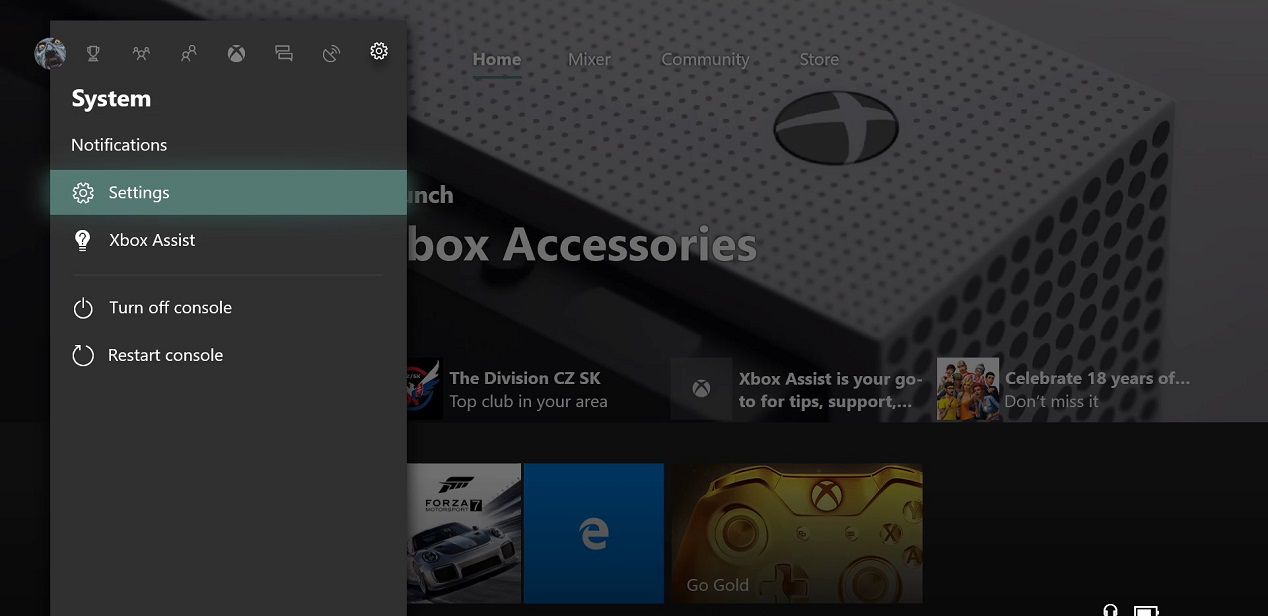
Task: Select the highlighted Settings menu item
Action: click(228, 192)
